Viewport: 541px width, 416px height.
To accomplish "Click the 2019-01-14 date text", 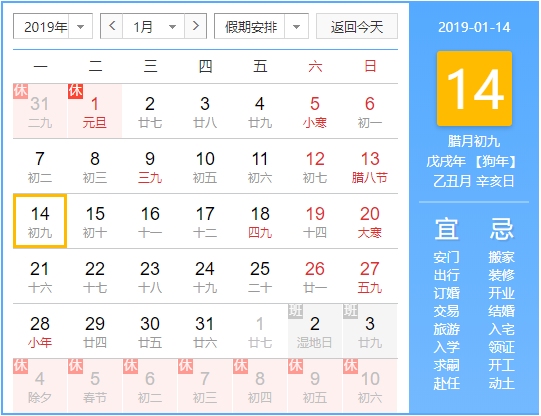I will pos(474,27).
